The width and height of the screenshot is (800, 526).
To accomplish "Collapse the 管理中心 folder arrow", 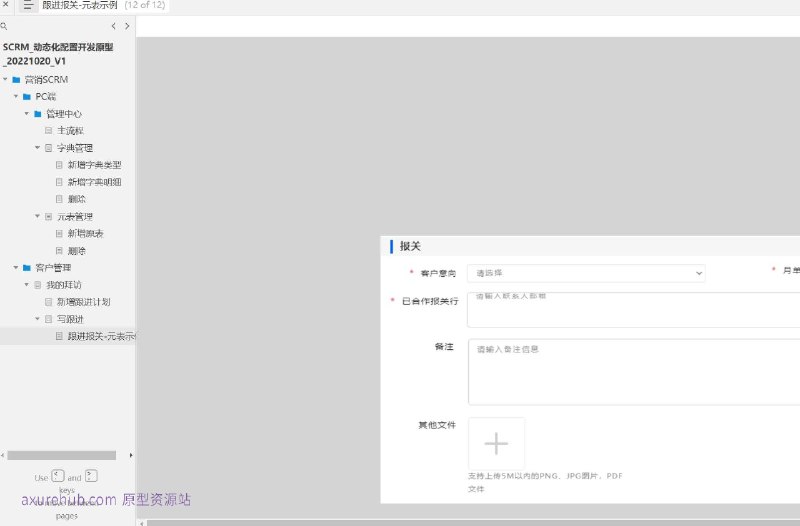I will click(27, 113).
